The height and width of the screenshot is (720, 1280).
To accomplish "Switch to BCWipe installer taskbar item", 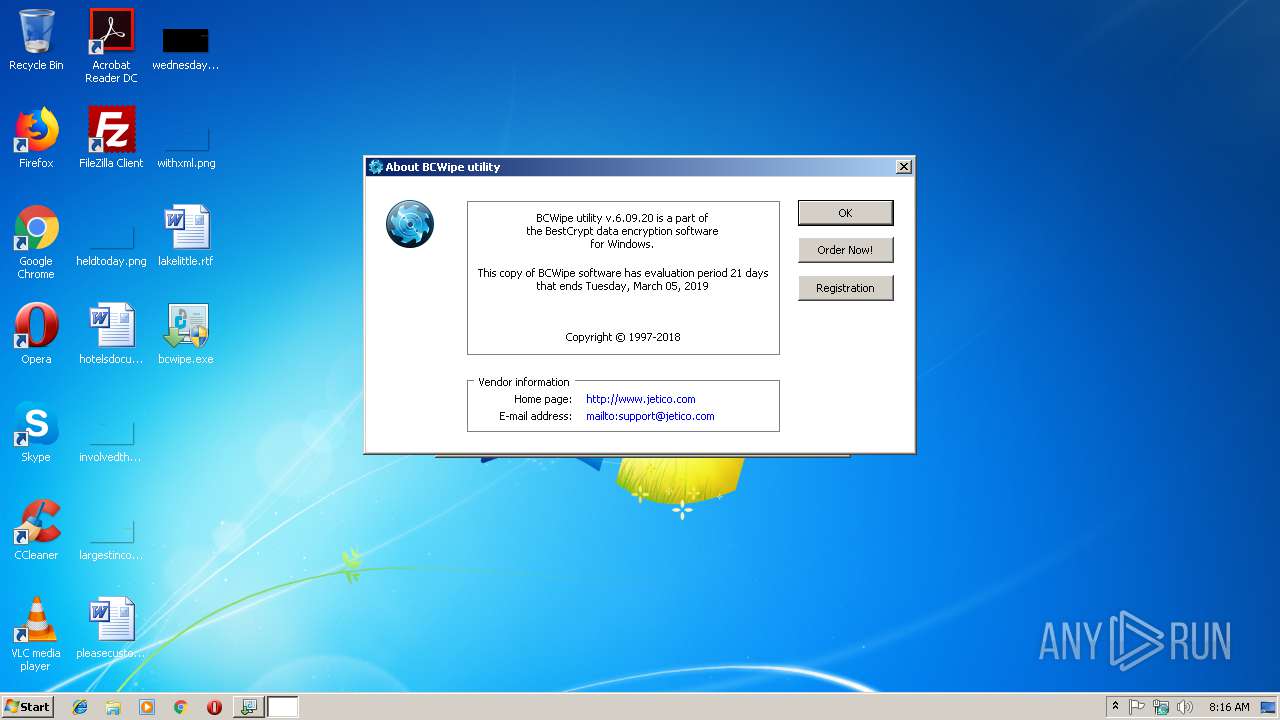I will [248, 707].
